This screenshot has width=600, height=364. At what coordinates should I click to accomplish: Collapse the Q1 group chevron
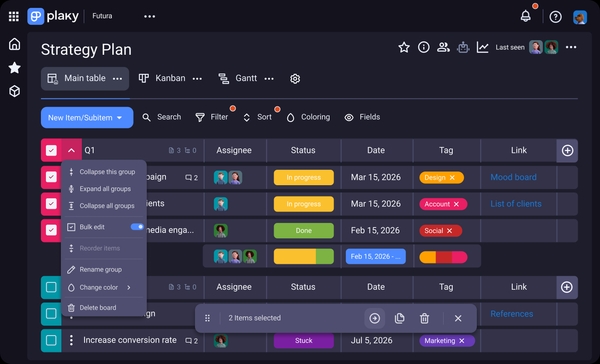72,150
